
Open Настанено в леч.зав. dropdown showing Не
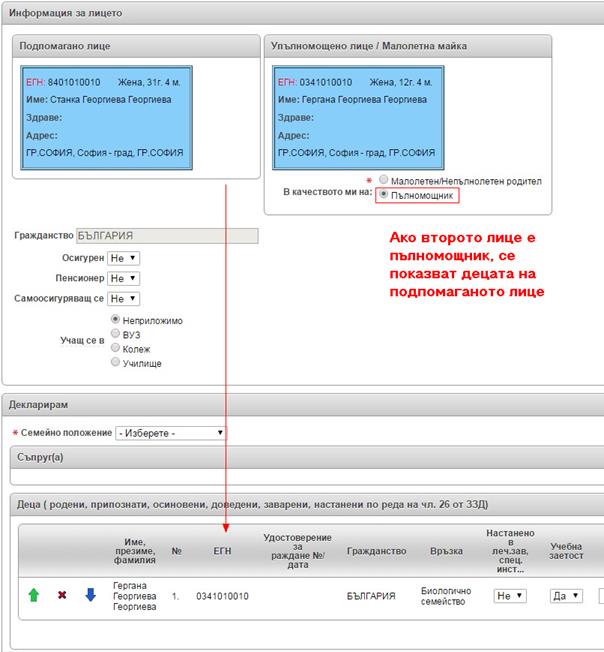[x=510, y=596]
